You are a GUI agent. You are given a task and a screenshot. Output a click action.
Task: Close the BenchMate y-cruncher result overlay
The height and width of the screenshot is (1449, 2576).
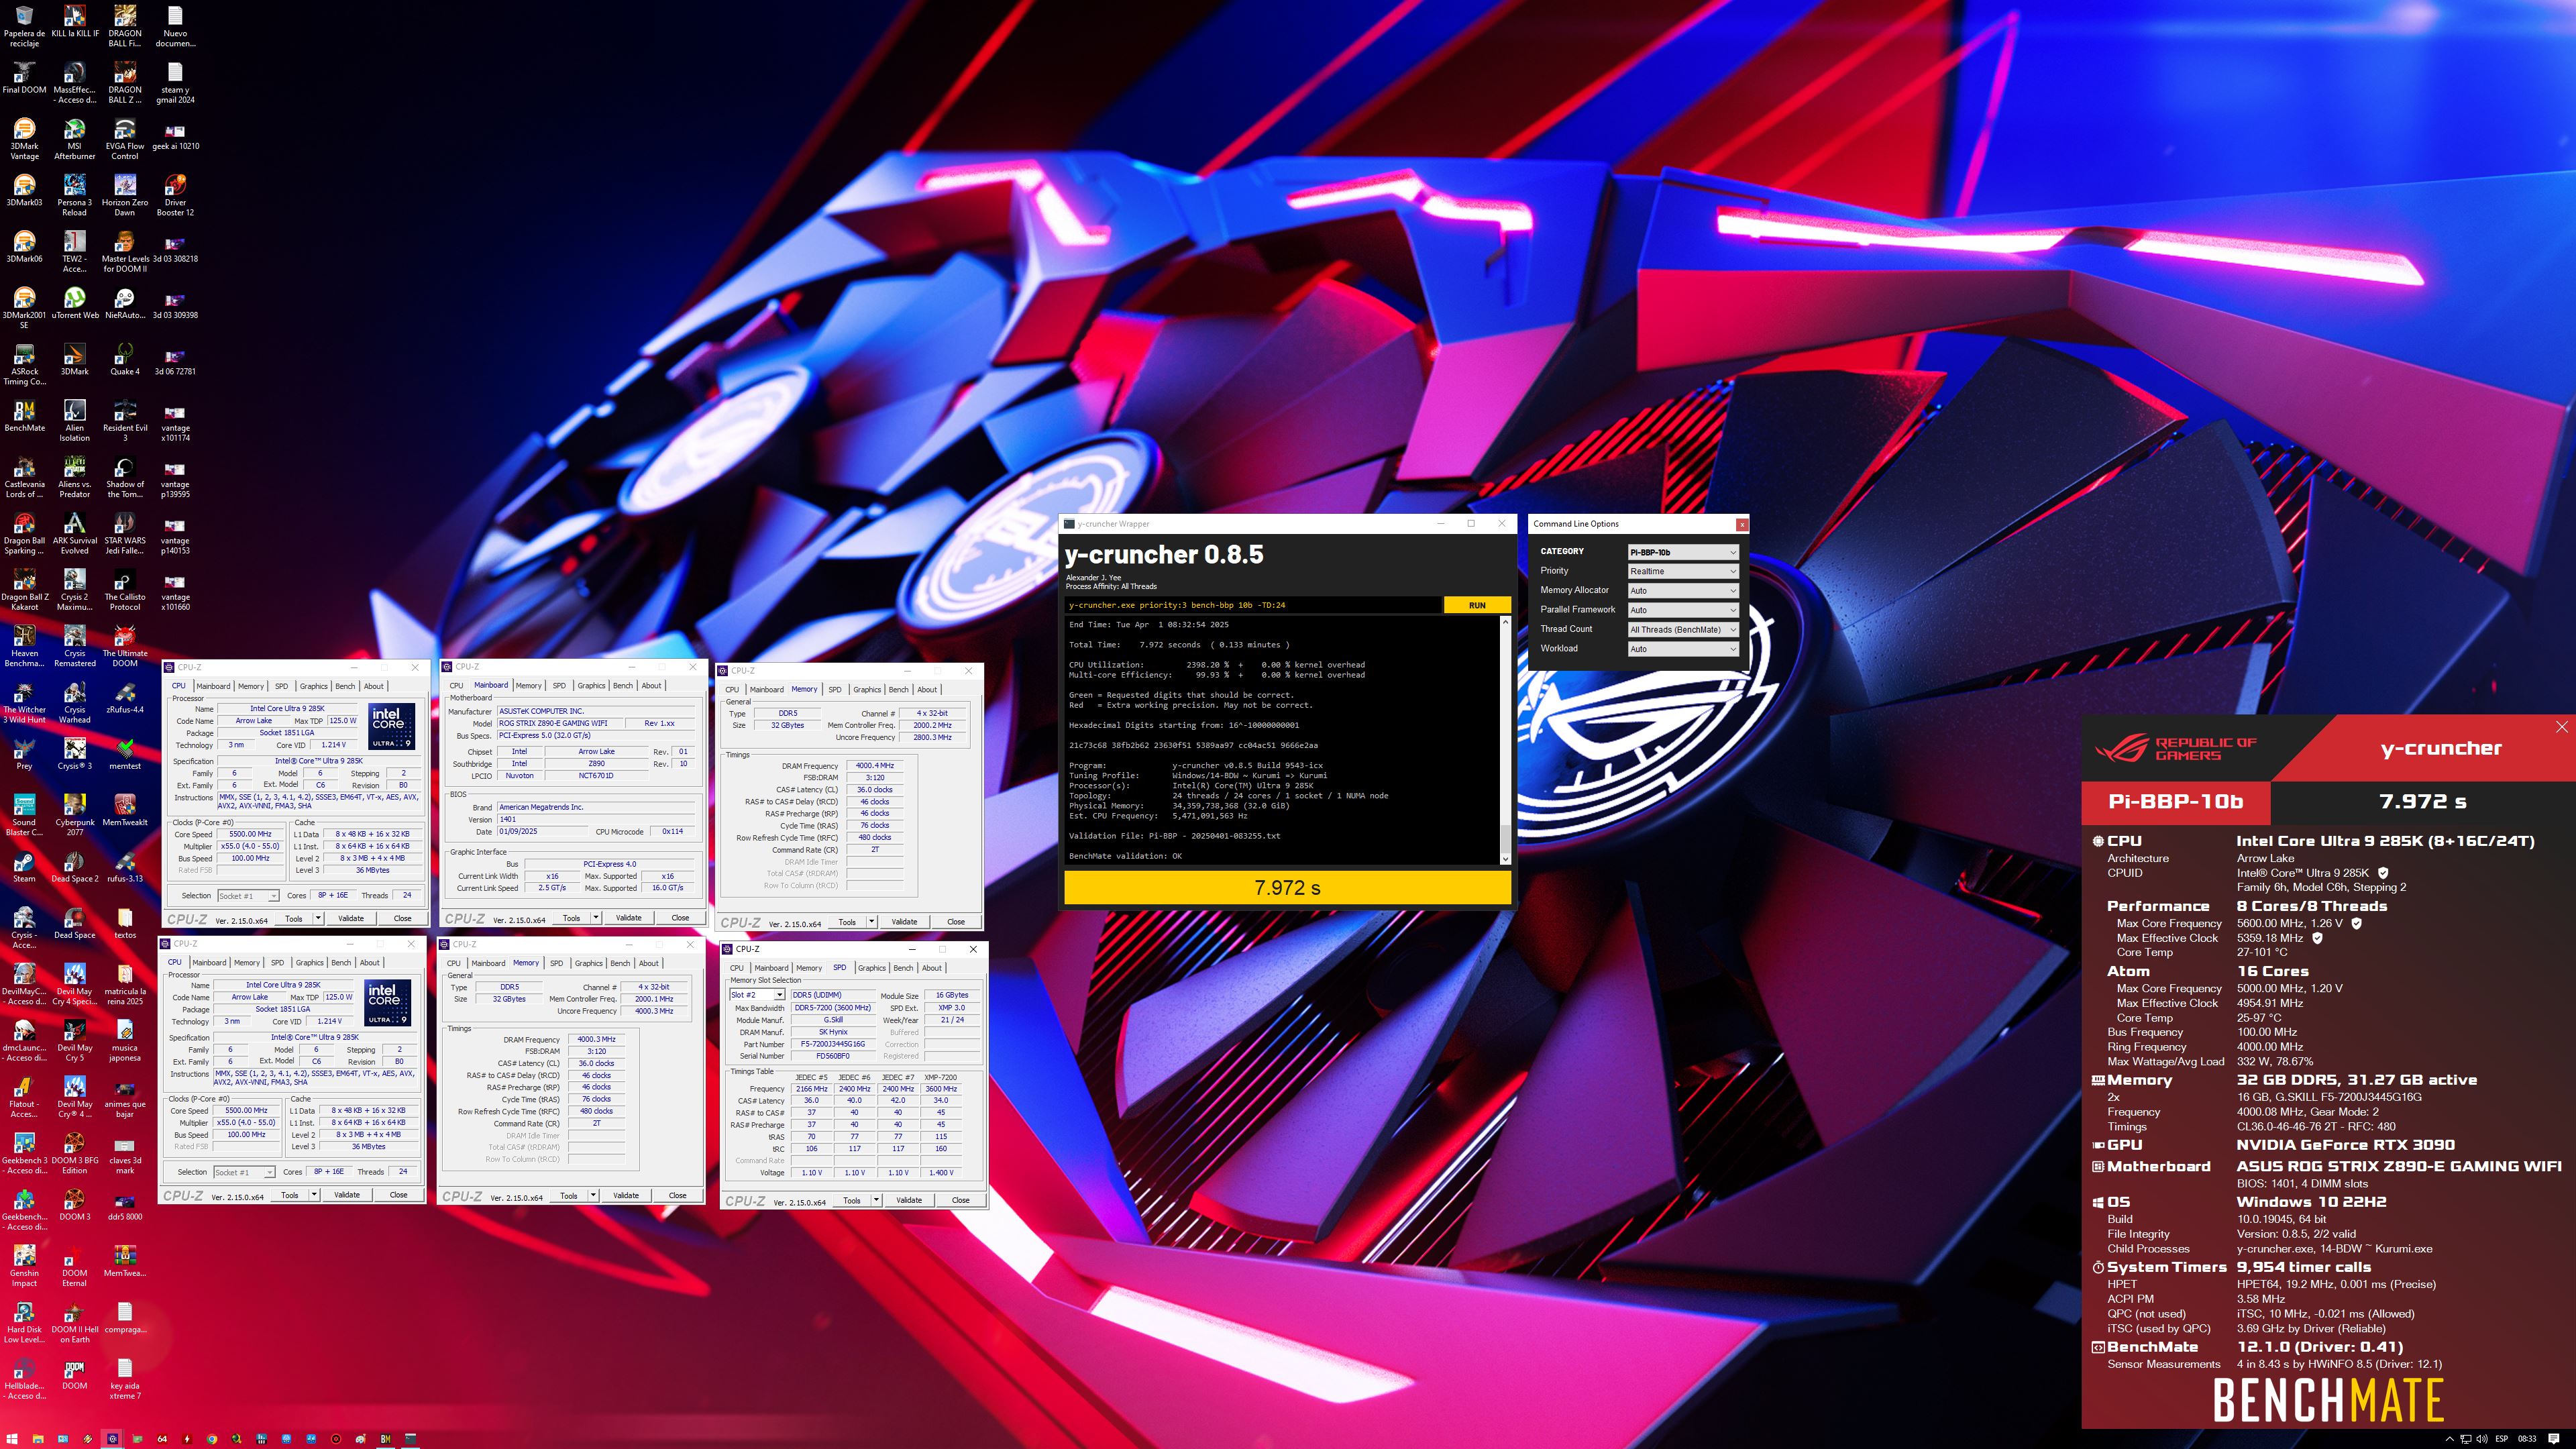(x=2561, y=727)
